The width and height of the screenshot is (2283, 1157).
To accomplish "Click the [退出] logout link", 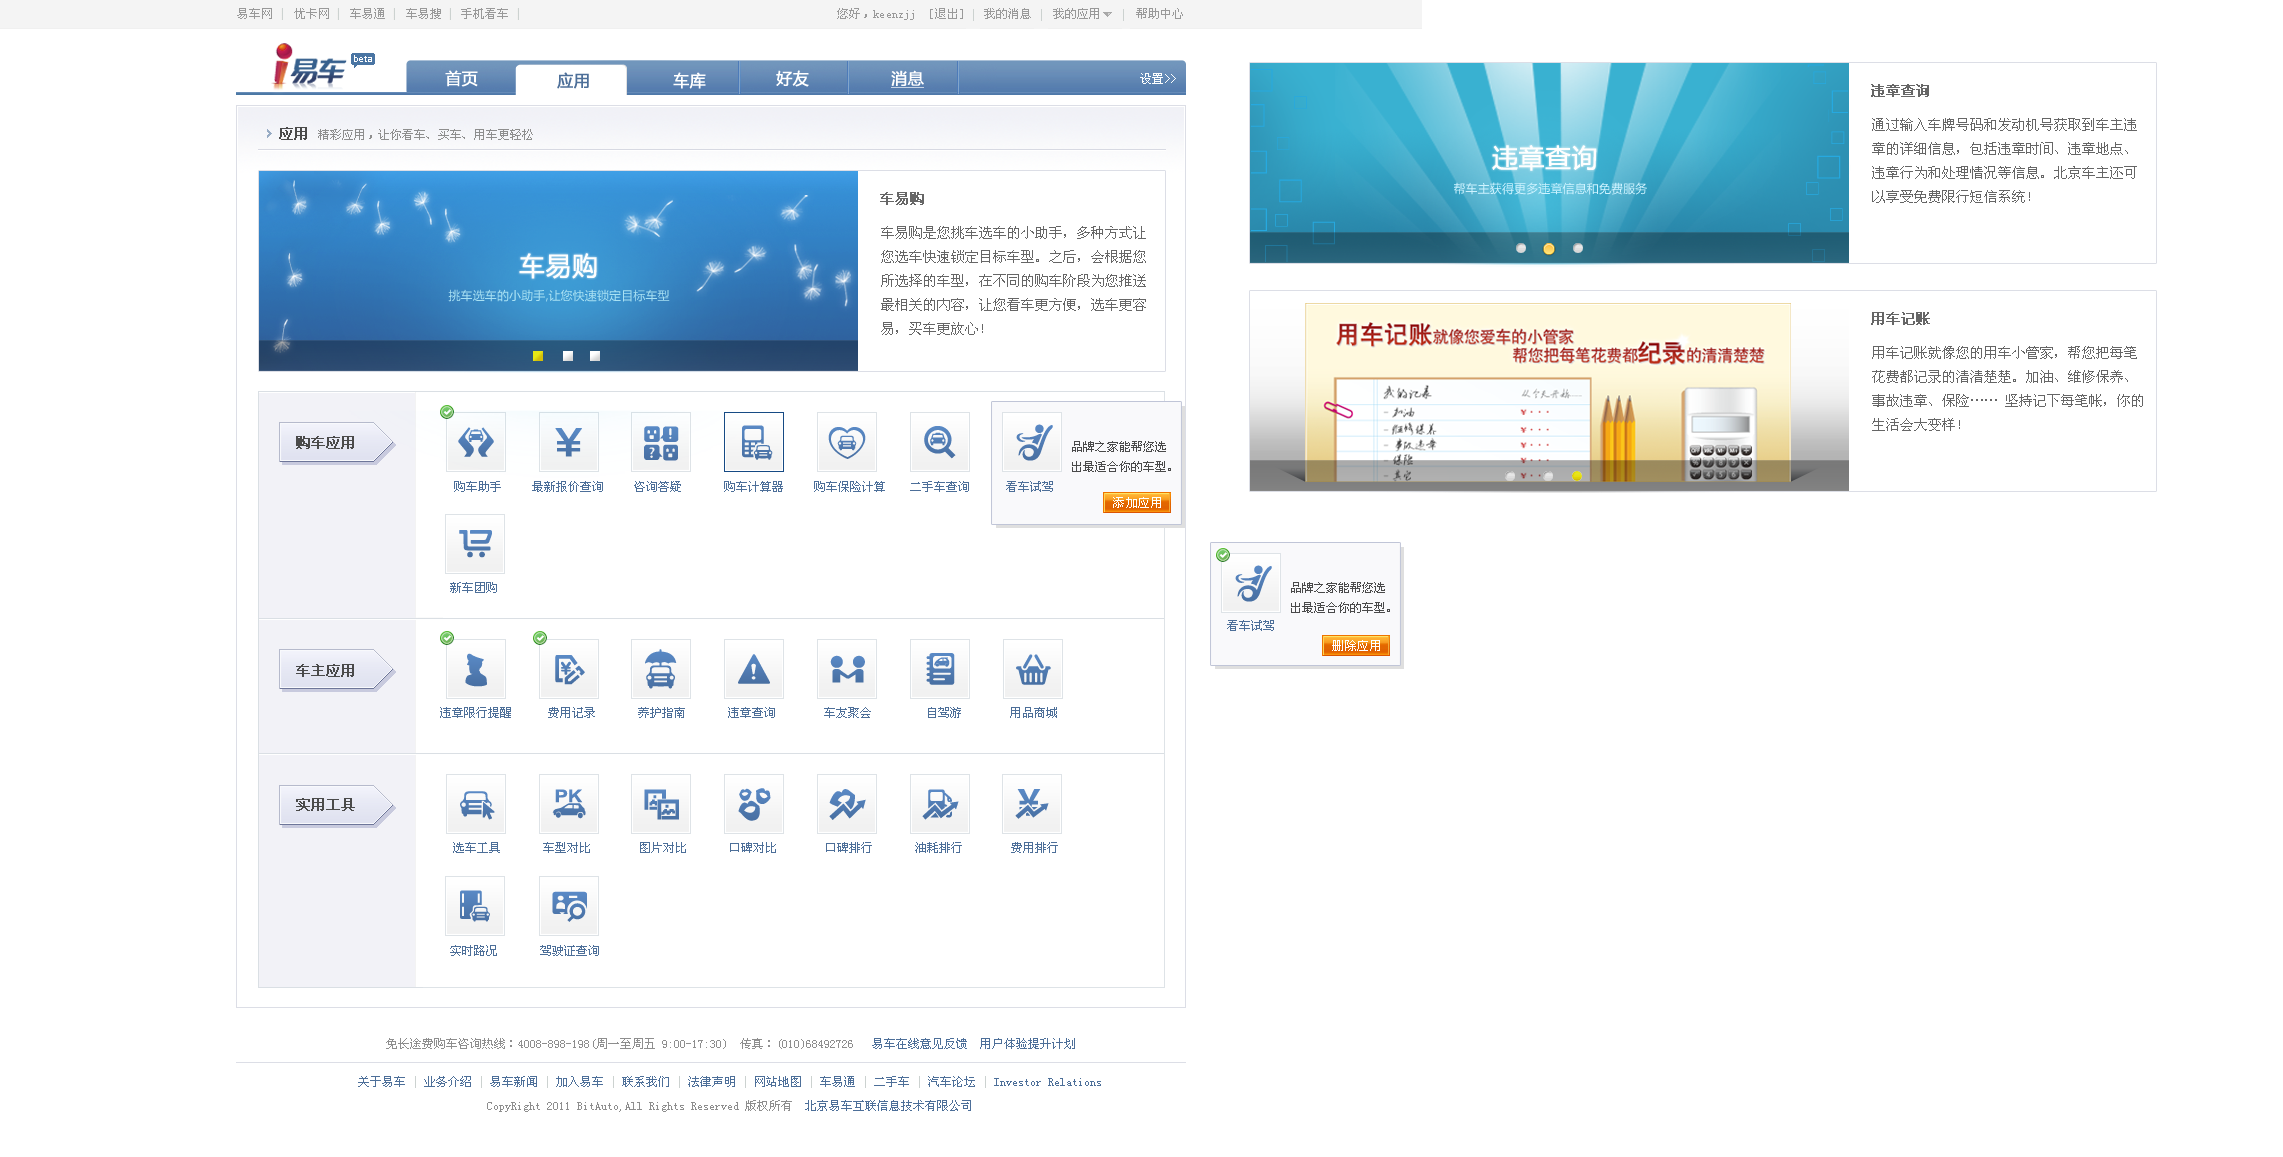I will 946,14.
